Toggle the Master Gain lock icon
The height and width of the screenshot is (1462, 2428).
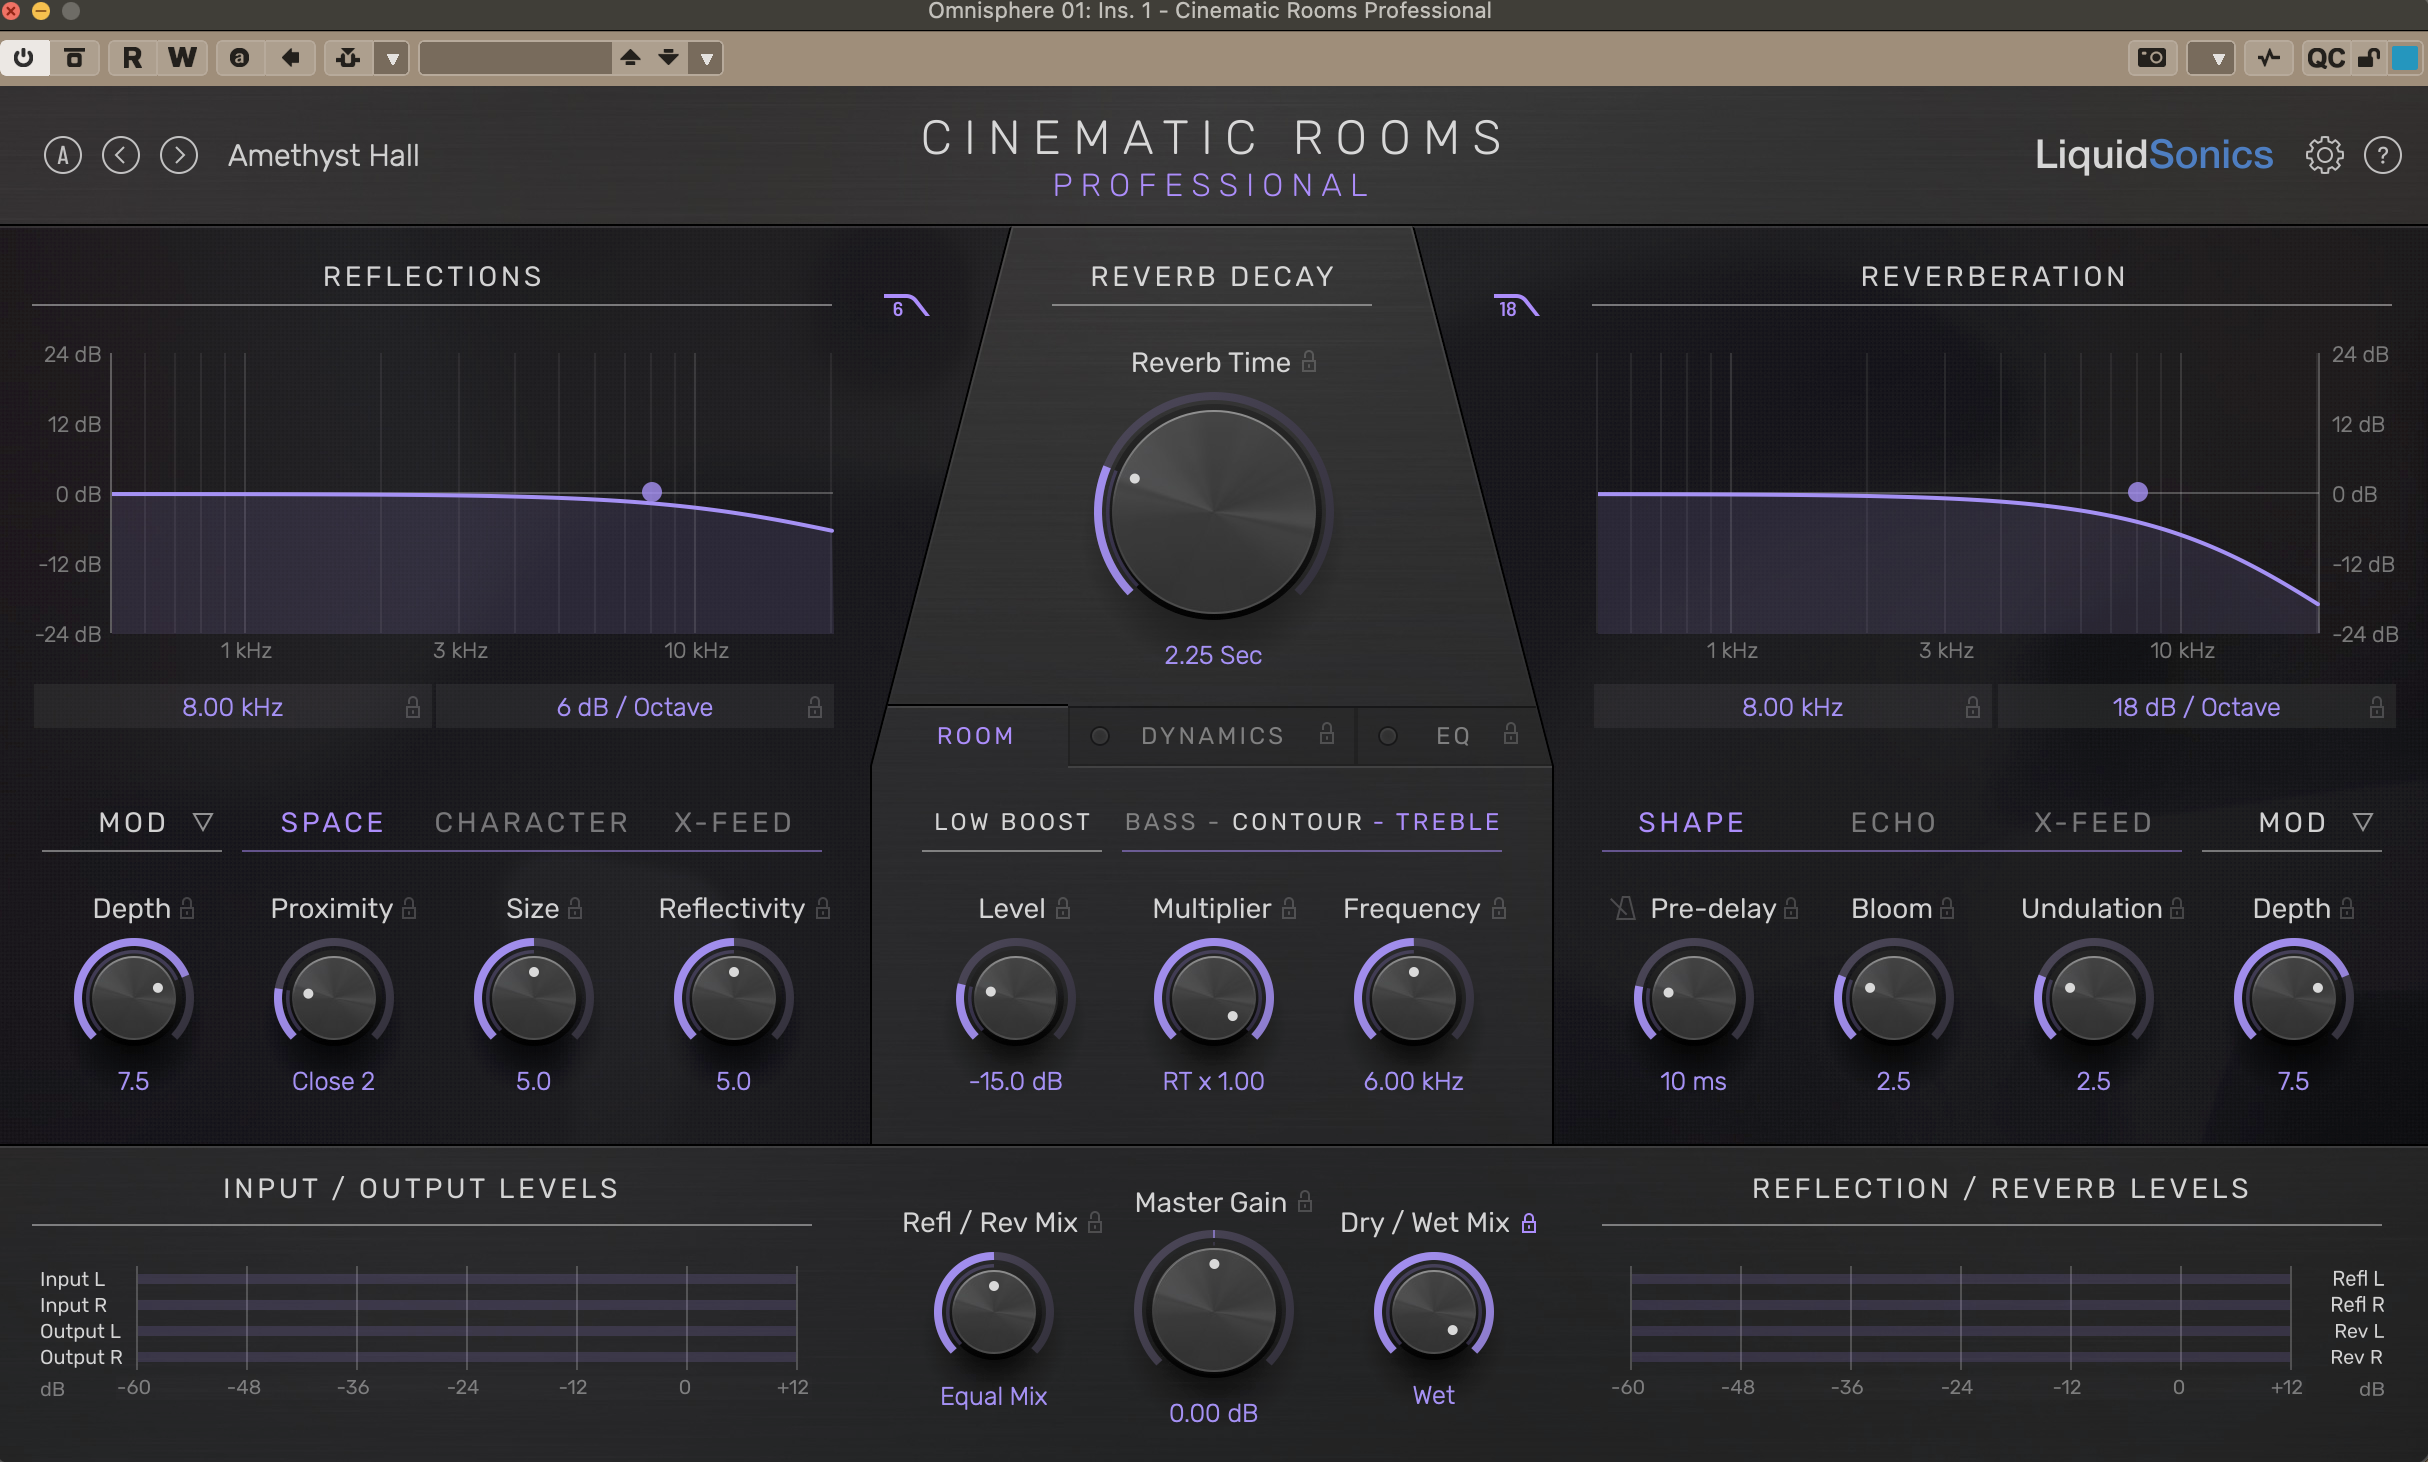1305,1201
